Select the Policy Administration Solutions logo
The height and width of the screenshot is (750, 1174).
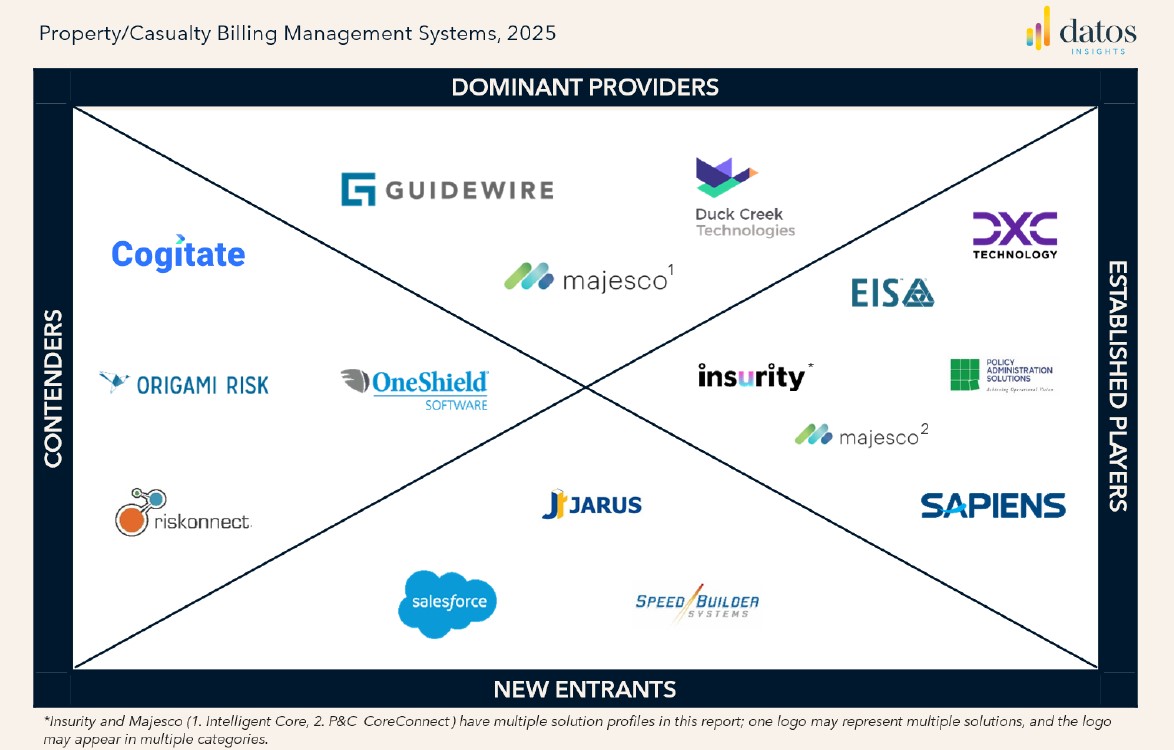pyautogui.click(x=1001, y=375)
